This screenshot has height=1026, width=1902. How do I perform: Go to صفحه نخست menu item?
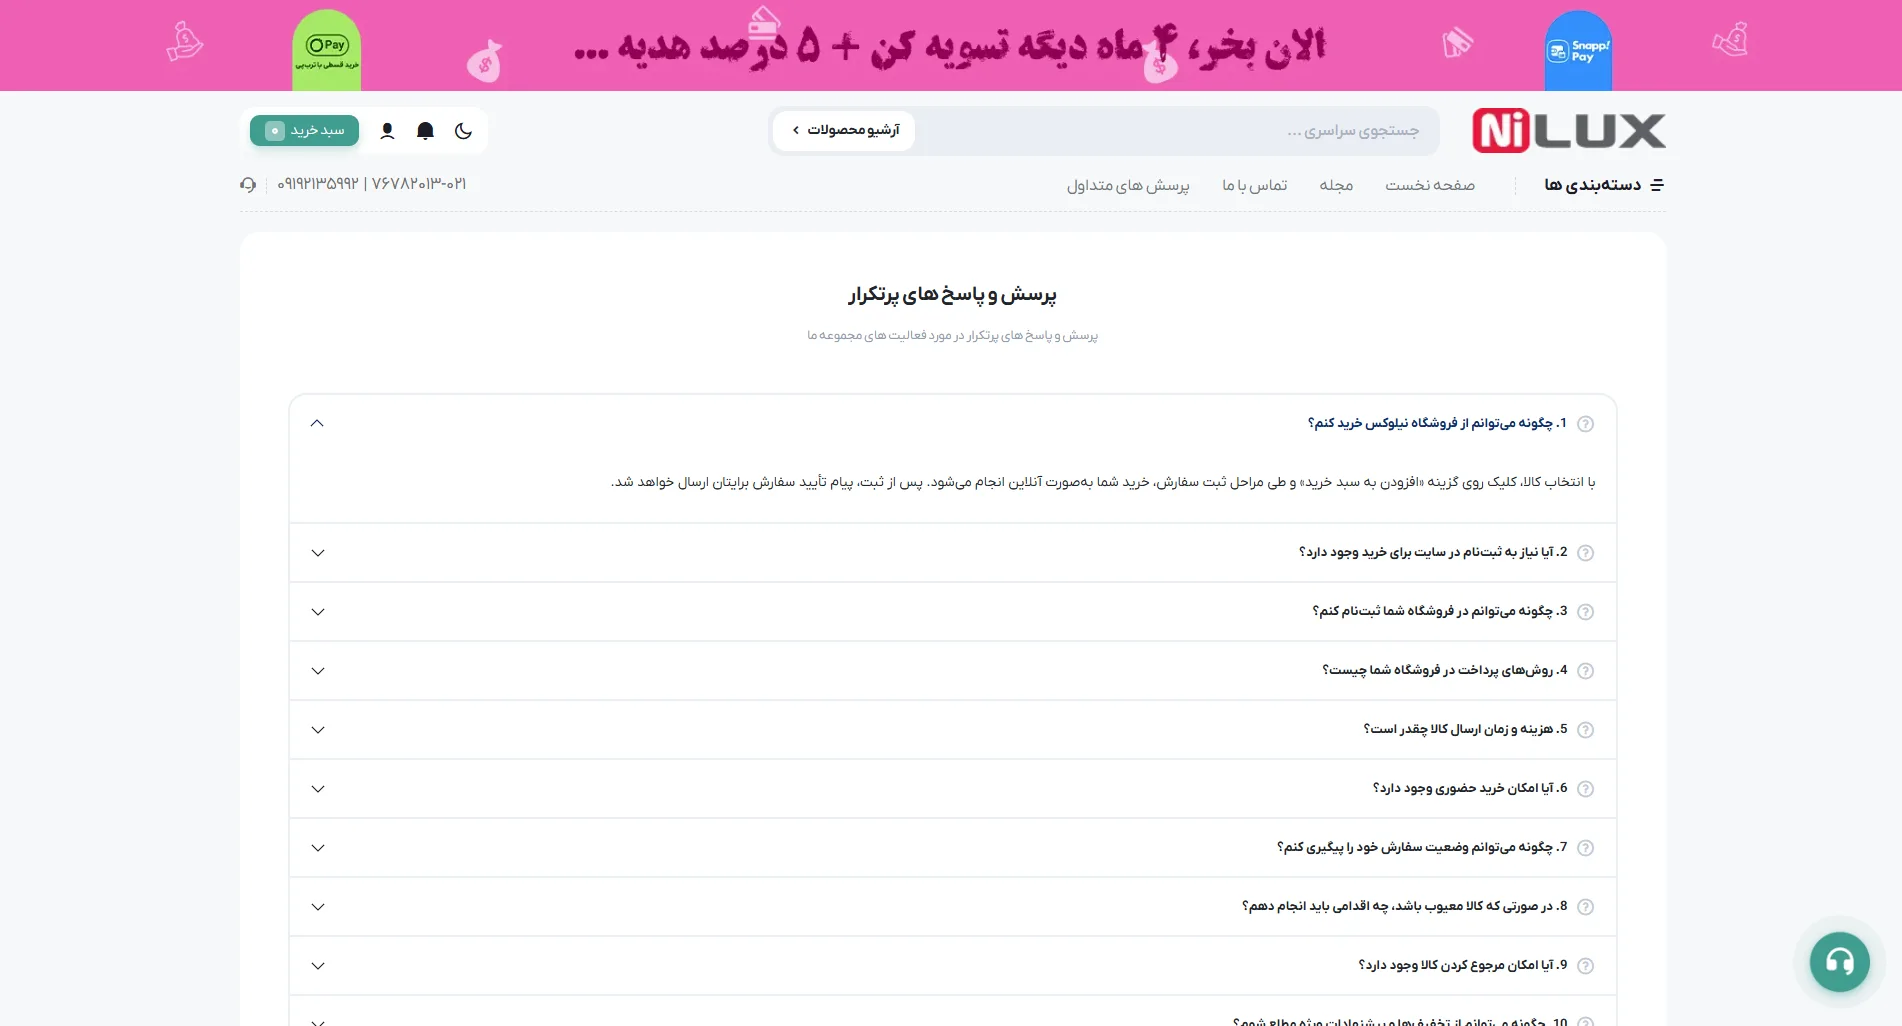click(1429, 185)
